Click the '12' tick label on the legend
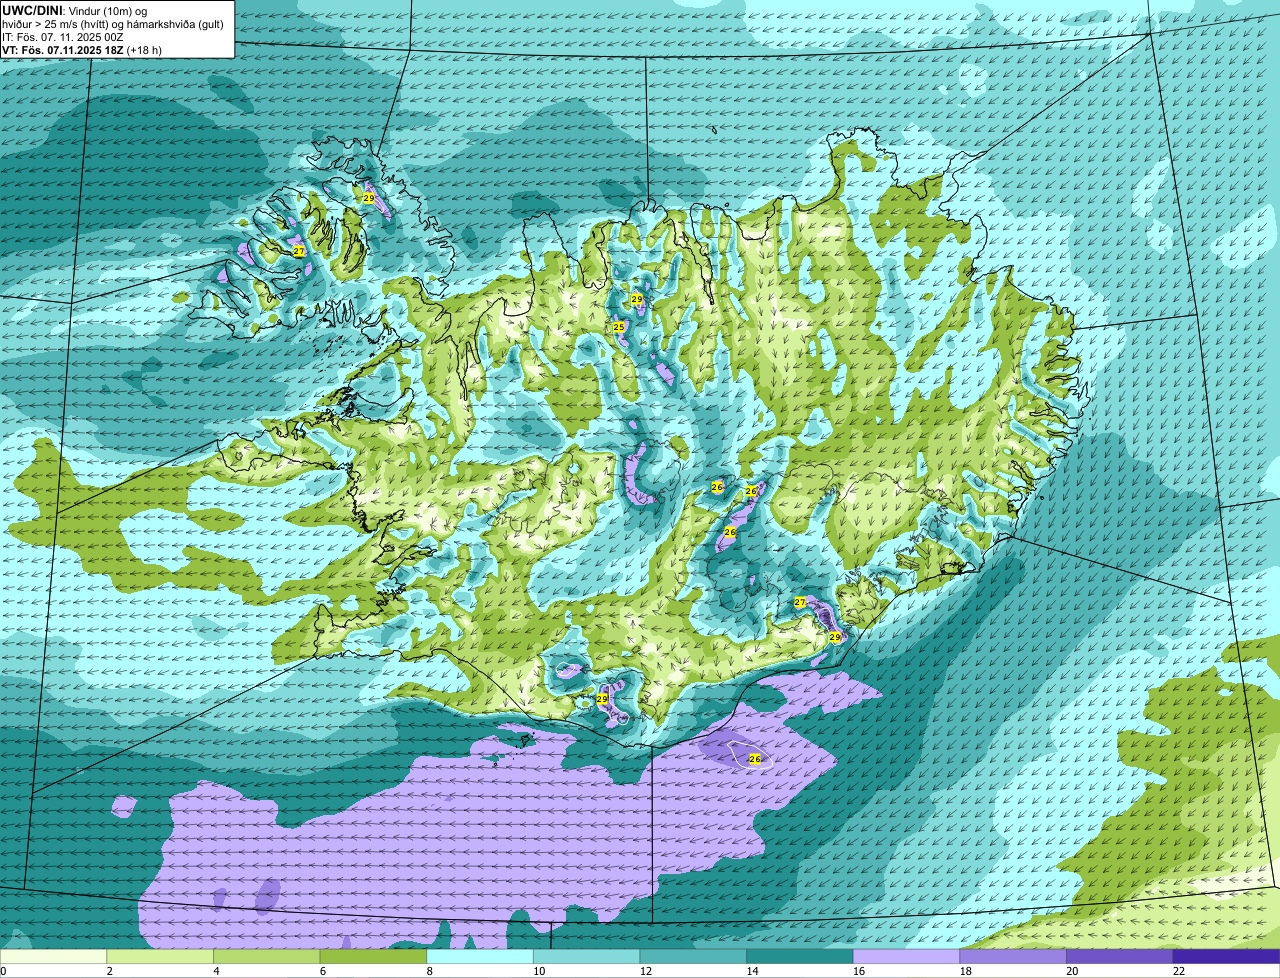Image resolution: width=1280 pixels, height=978 pixels. 646,971
